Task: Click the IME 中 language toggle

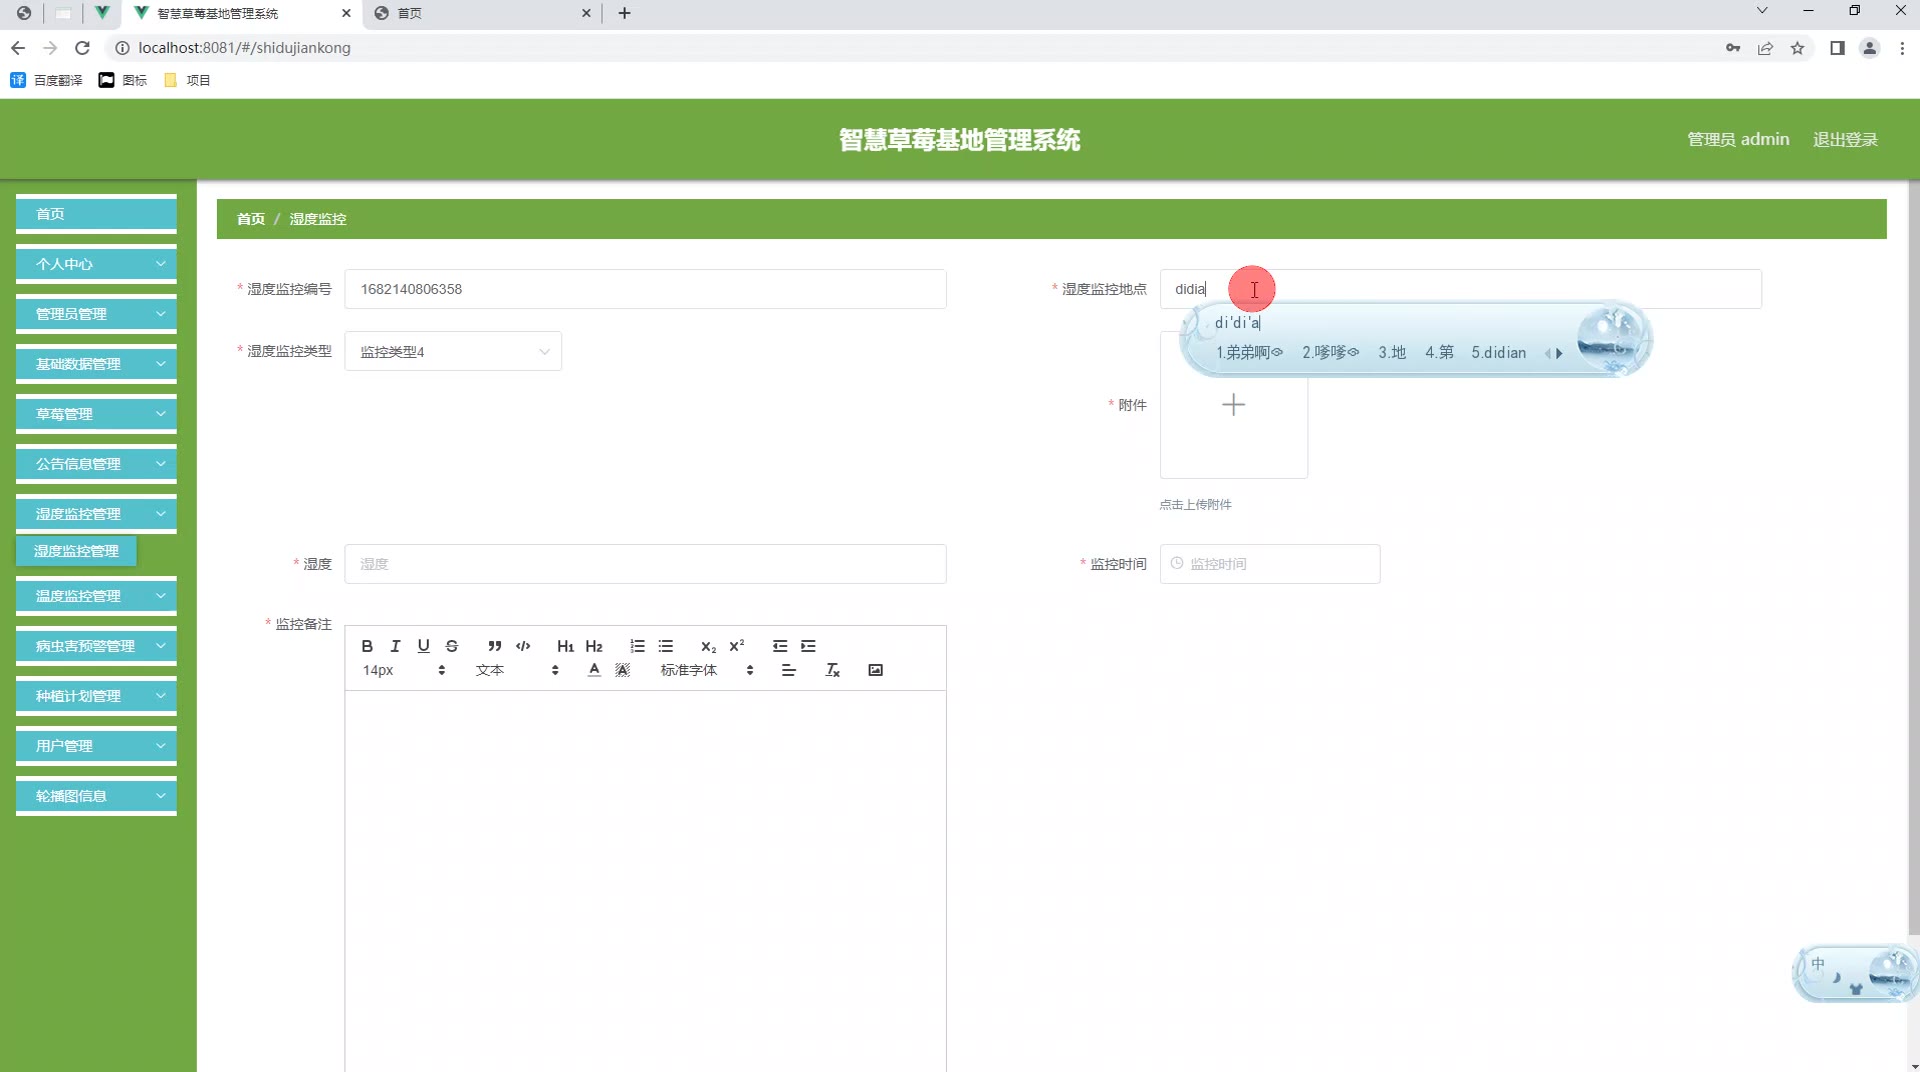Action: coord(1818,964)
